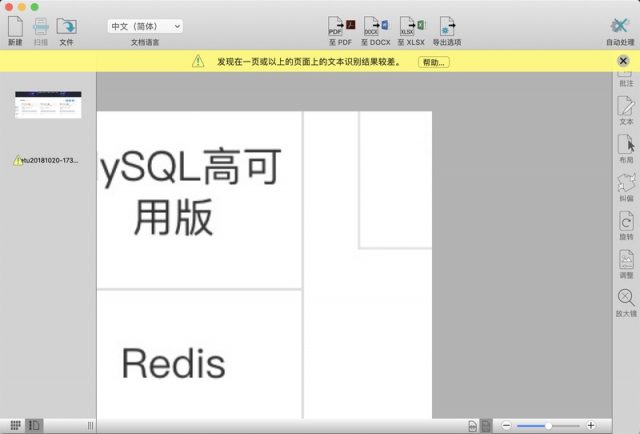This screenshot has height=434, width=640.
Task: Export to Excel using 至 XLSX
Action: point(411,31)
